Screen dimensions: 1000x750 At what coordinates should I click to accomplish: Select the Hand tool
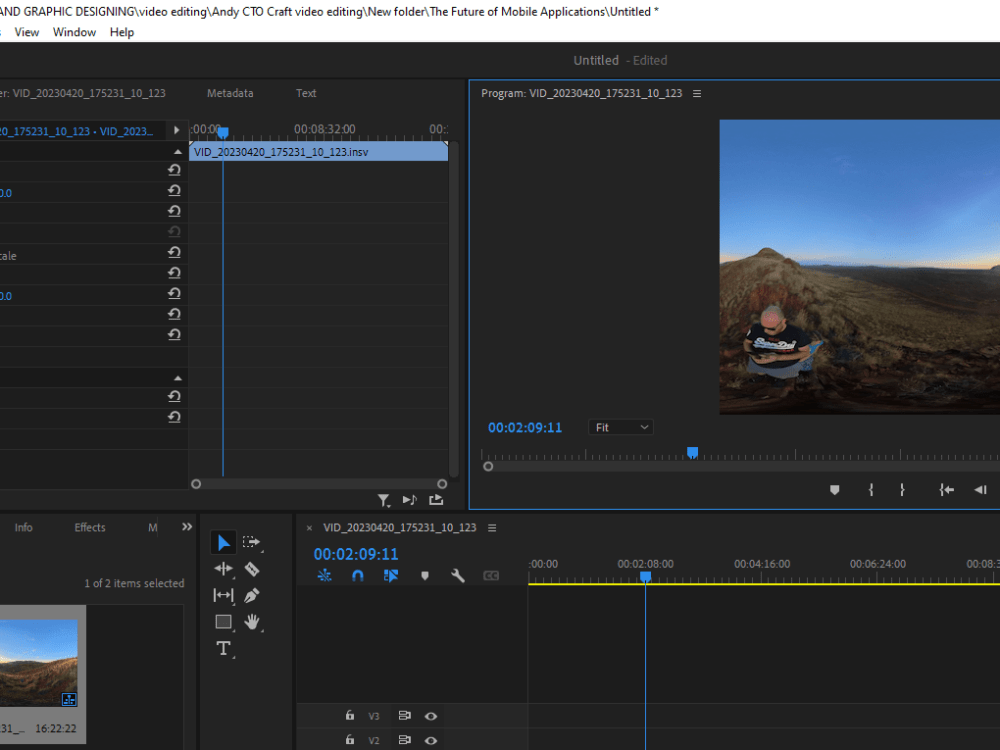point(252,622)
